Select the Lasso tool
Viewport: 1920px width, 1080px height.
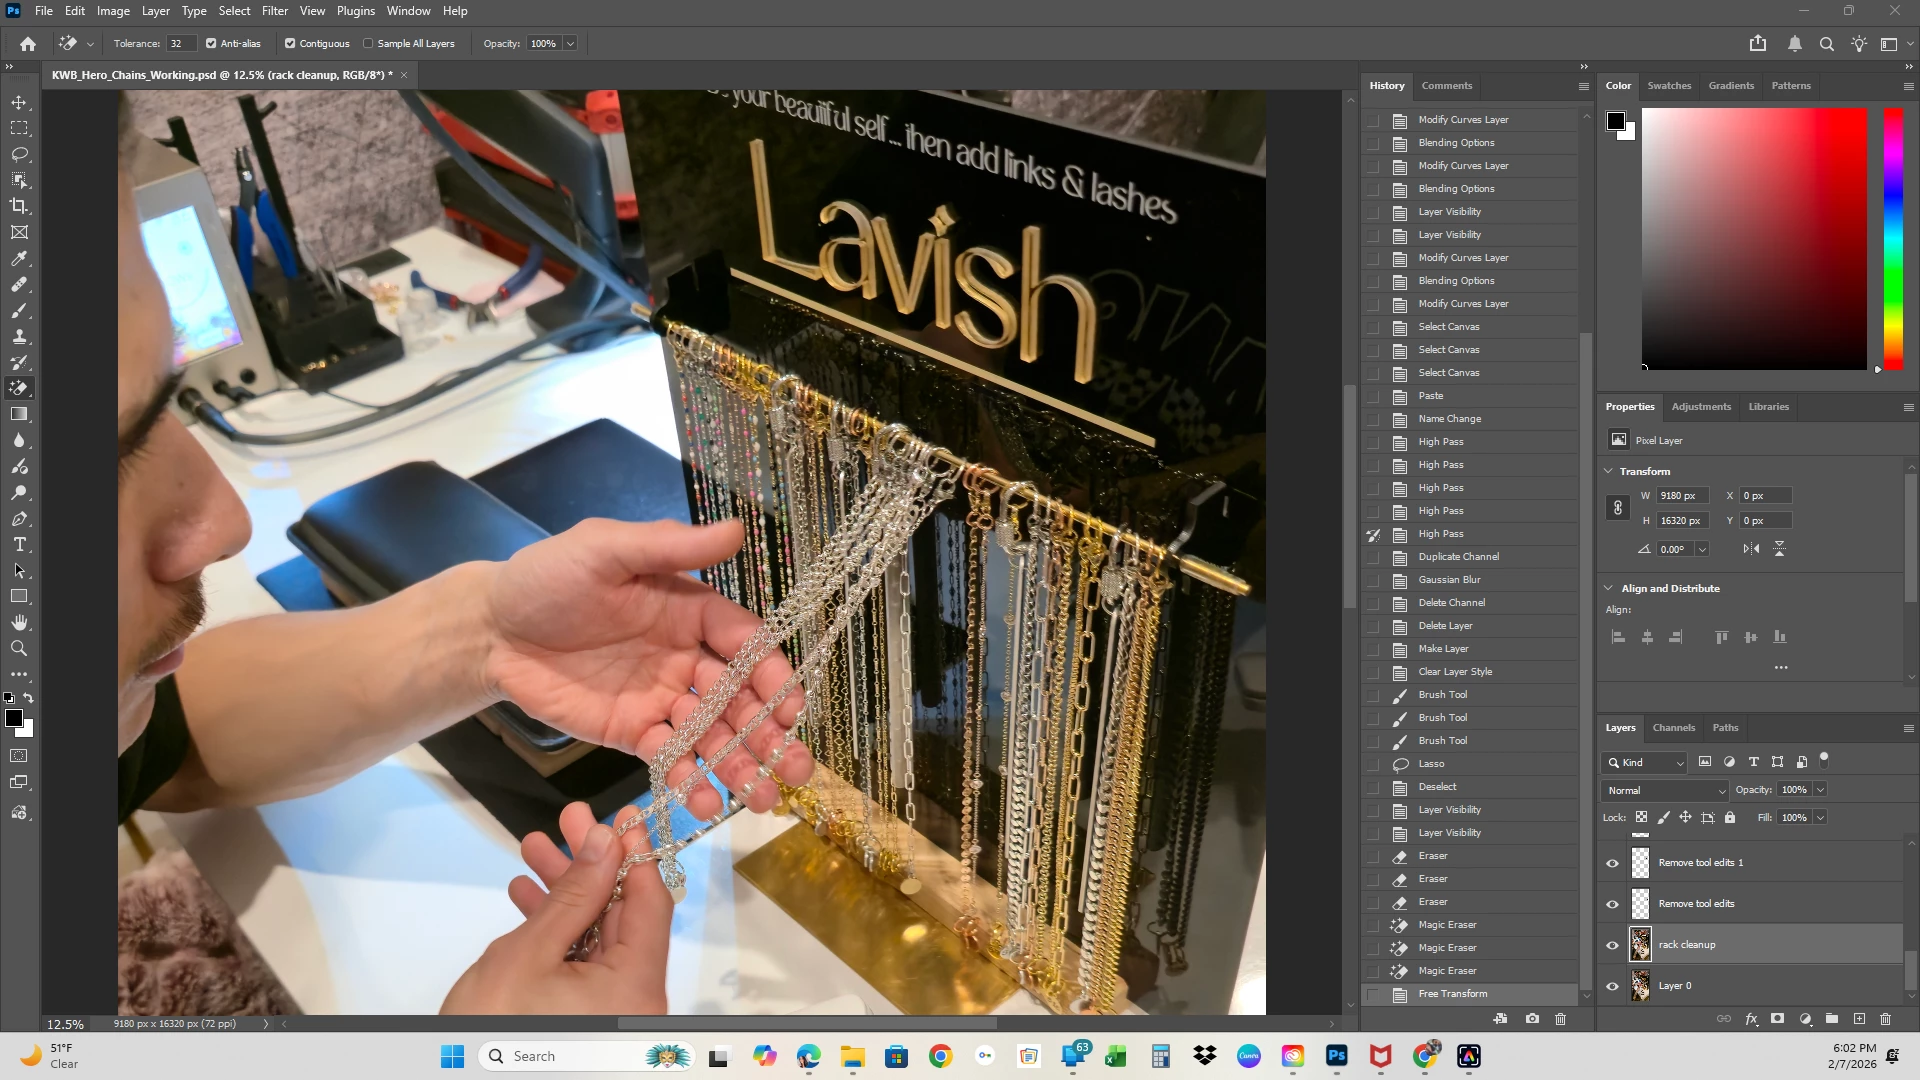click(x=19, y=154)
